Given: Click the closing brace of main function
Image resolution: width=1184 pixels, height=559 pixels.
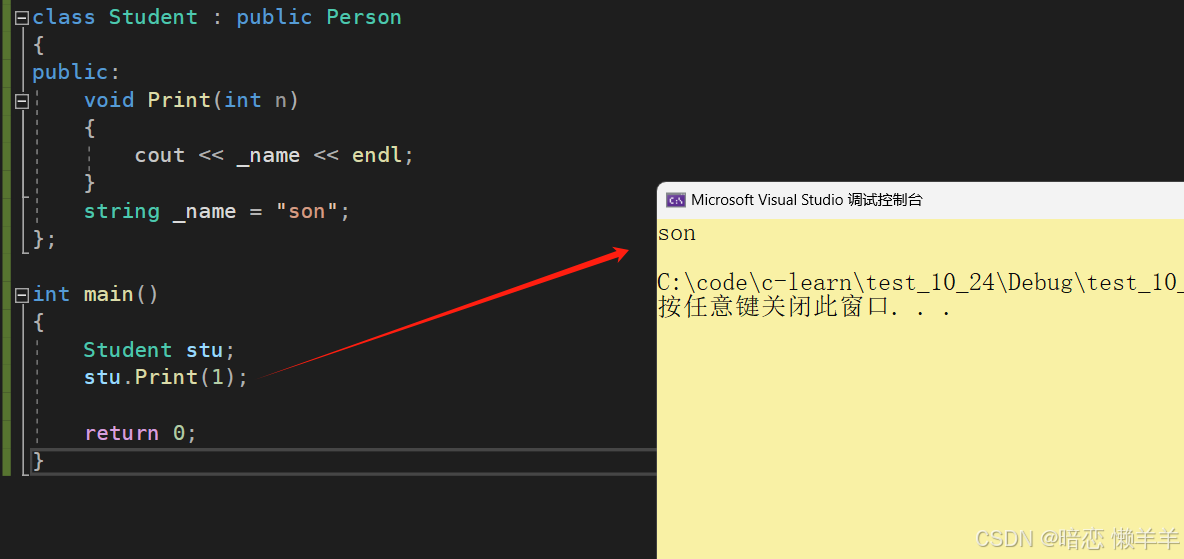Looking at the screenshot, I should [x=39, y=461].
